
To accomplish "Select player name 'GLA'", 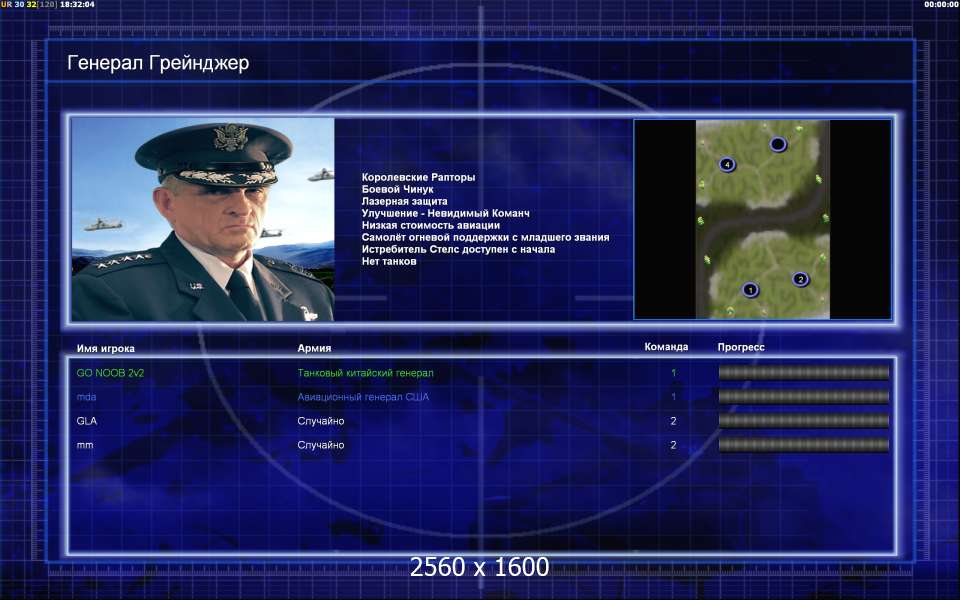I will 86,421.
